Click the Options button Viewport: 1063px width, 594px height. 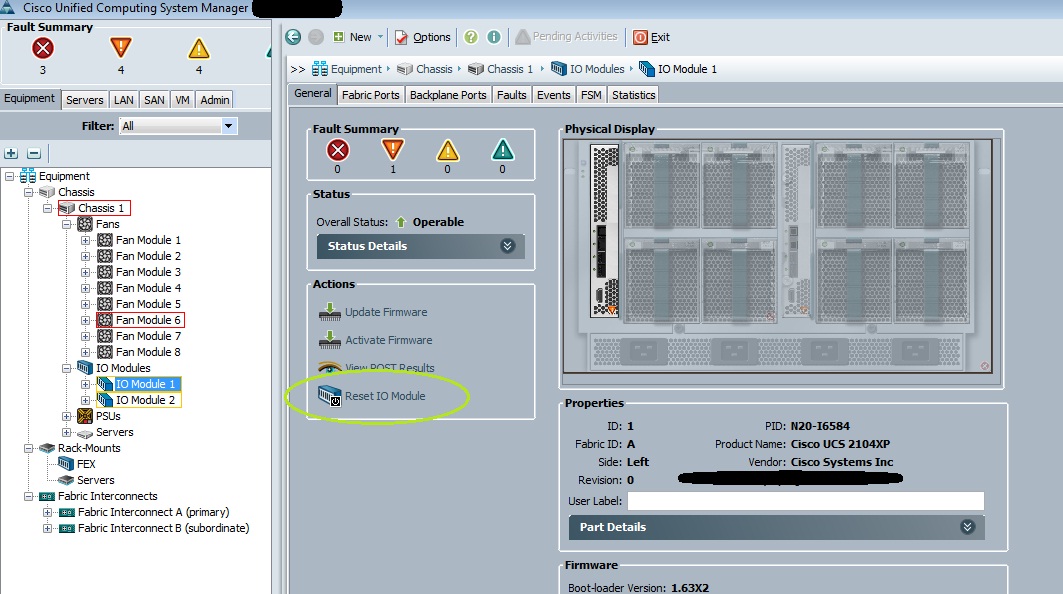click(422, 37)
